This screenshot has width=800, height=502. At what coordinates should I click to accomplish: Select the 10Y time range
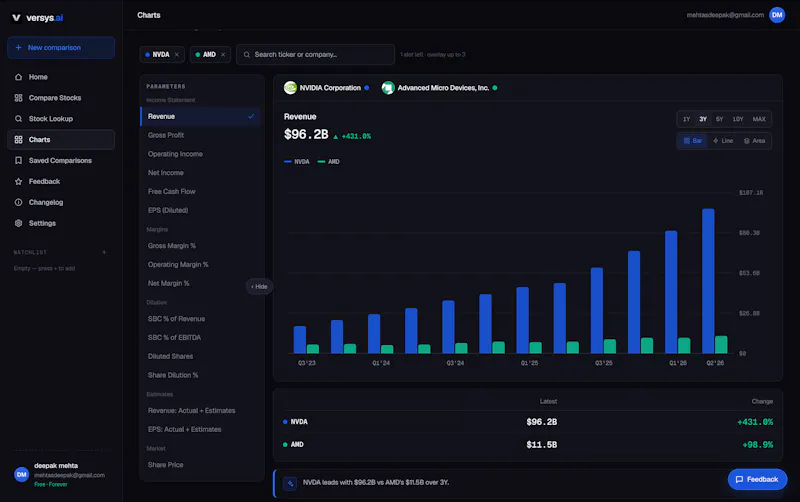(738, 119)
